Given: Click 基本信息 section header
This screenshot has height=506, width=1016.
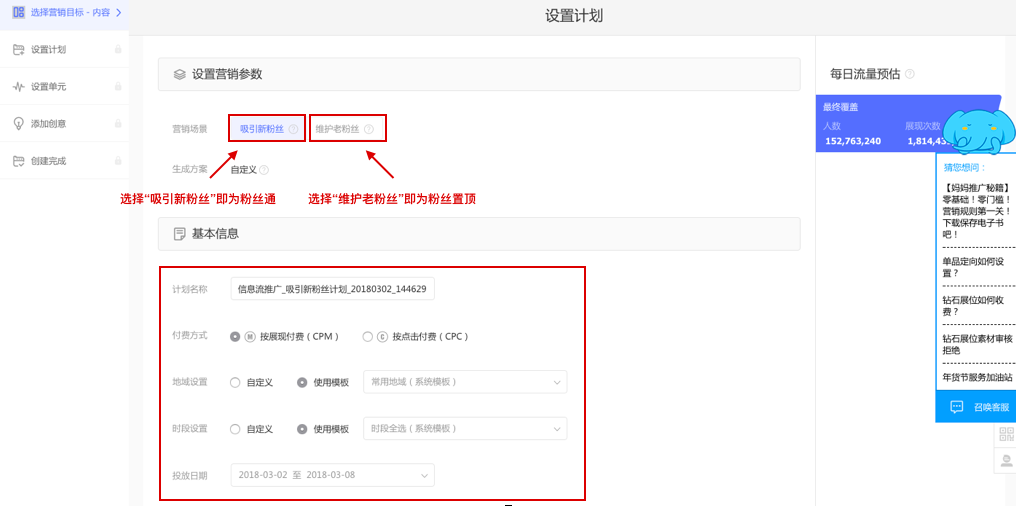Looking at the screenshot, I should coord(479,234).
